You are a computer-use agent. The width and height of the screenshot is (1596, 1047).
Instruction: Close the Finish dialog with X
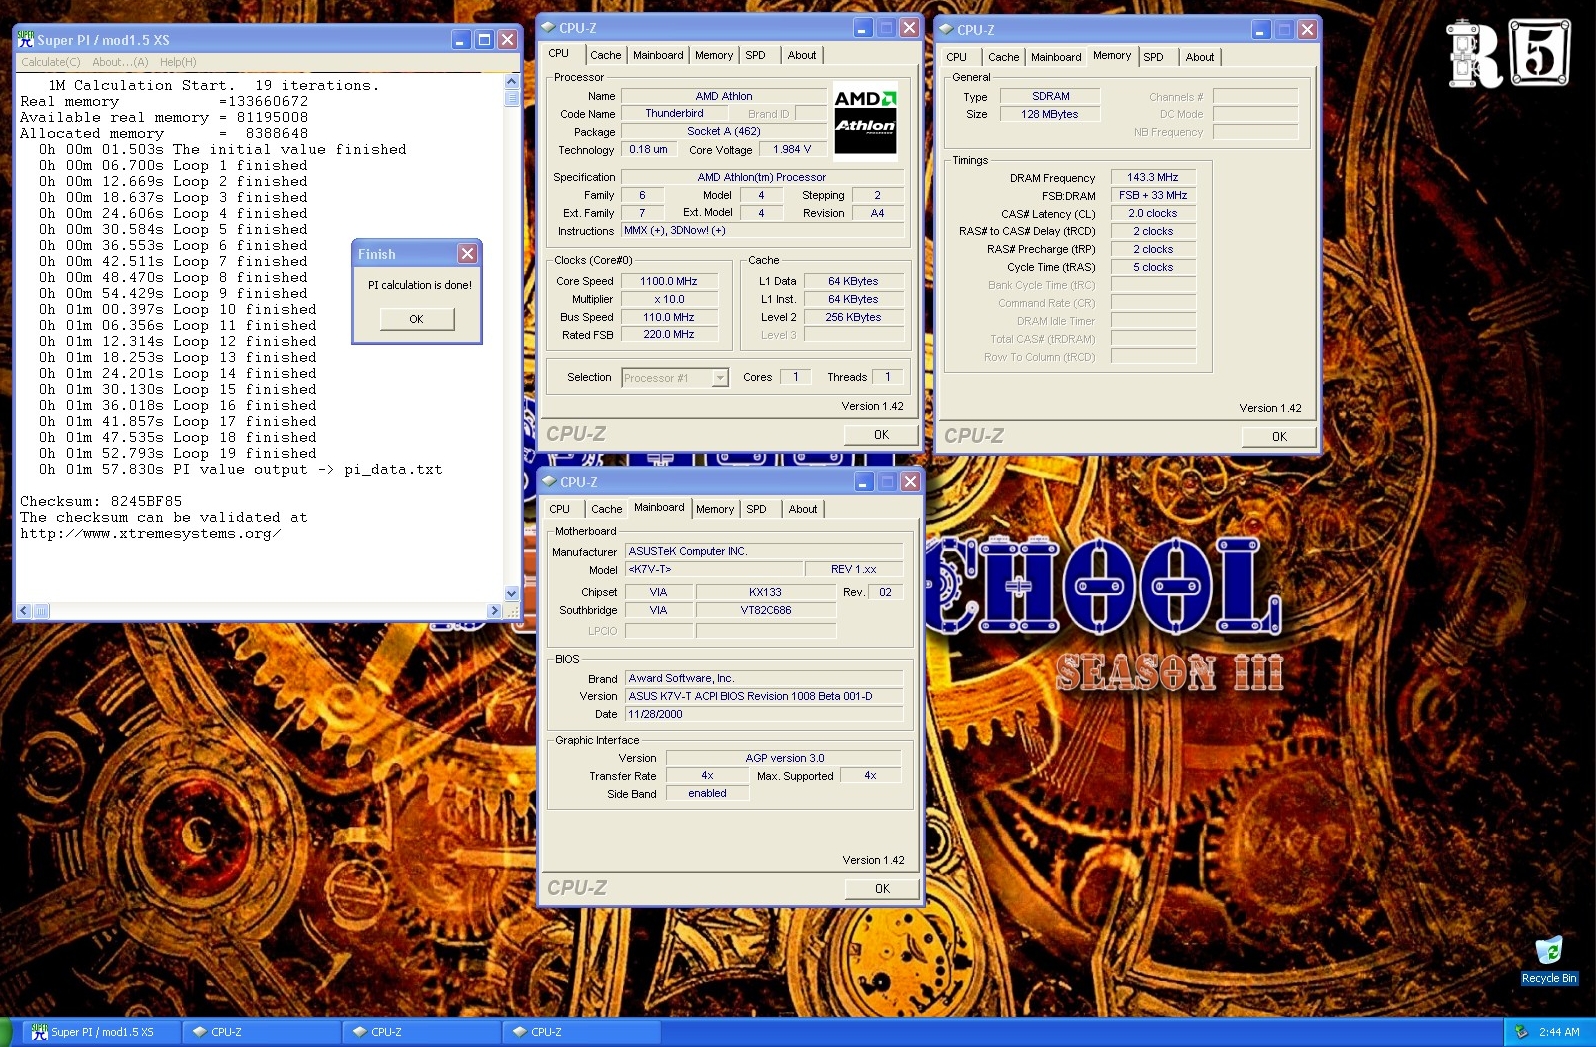pos(467,254)
